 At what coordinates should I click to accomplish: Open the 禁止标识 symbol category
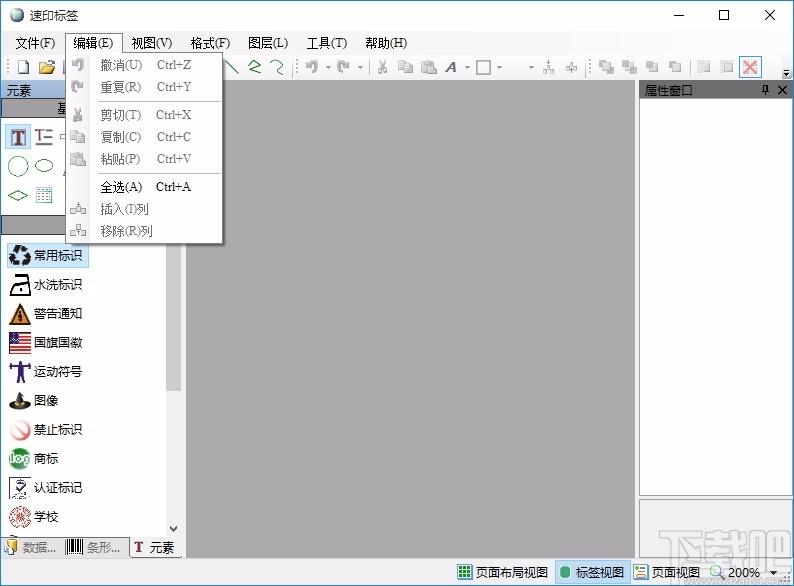click(46, 429)
